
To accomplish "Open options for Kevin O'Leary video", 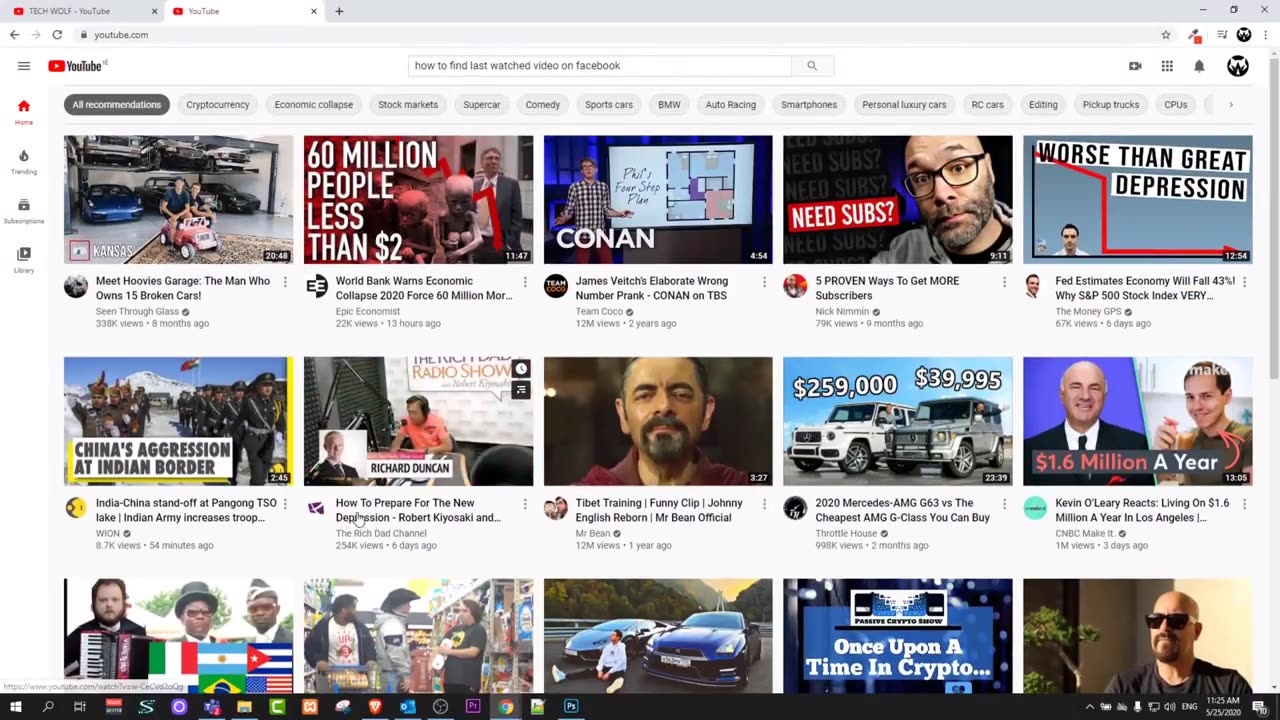I will click(x=1245, y=505).
